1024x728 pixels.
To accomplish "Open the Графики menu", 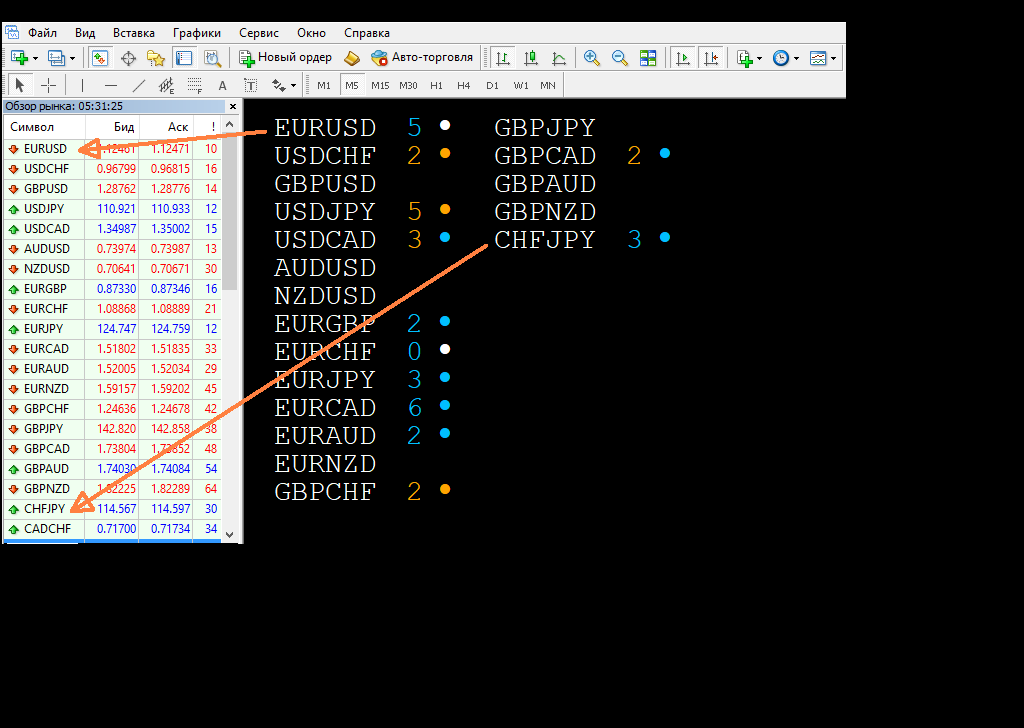I will (x=197, y=33).
